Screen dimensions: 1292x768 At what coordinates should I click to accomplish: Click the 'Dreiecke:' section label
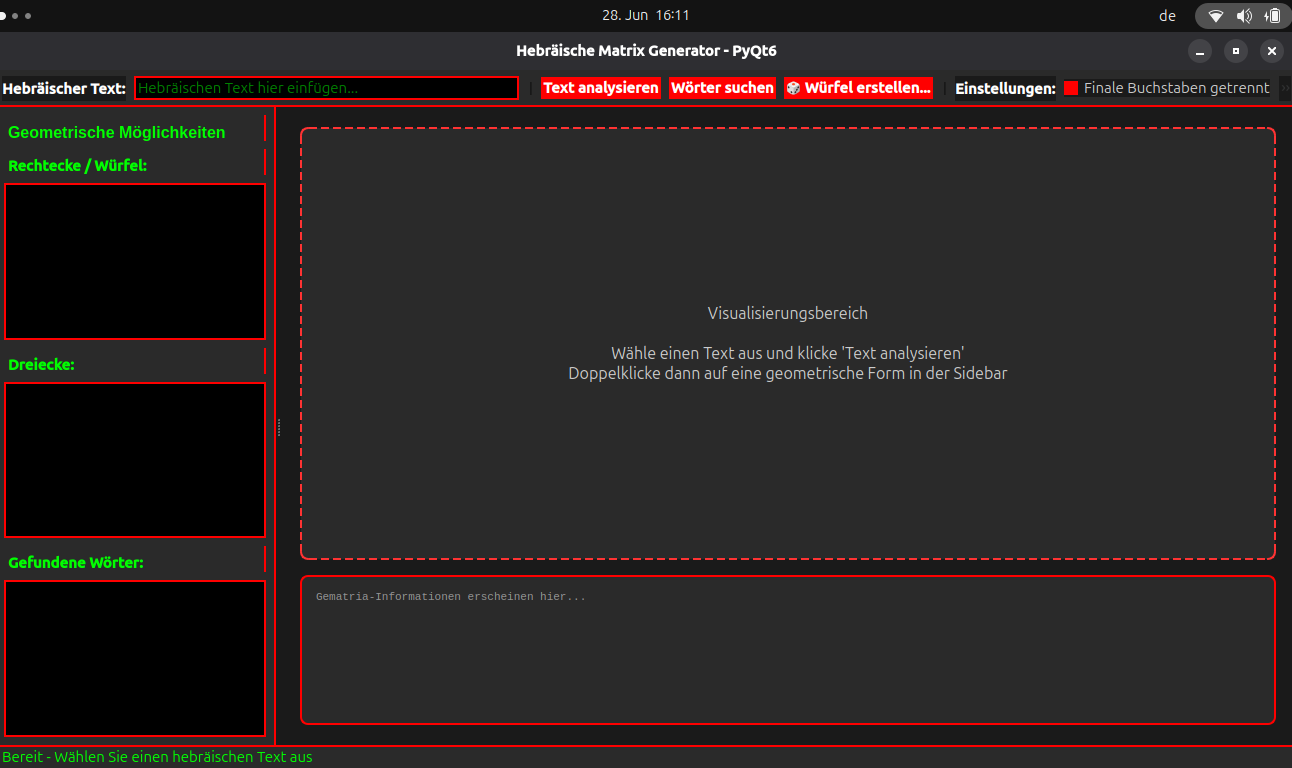click(41, 365)
